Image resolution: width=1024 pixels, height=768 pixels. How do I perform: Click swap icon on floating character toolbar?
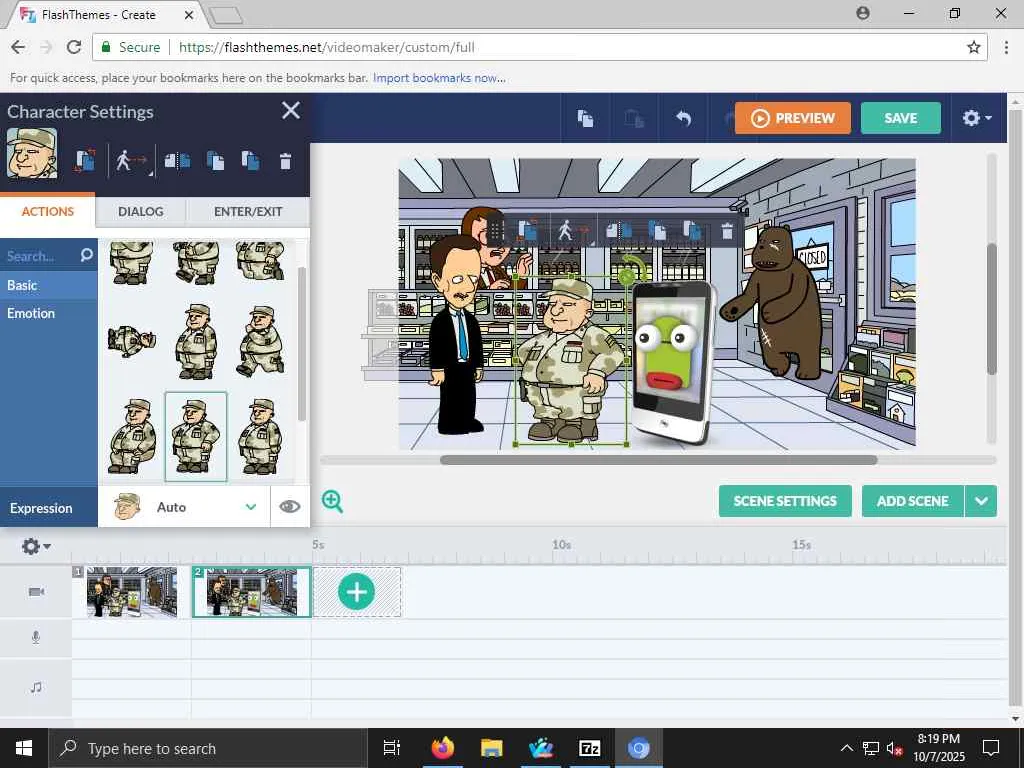[x=528, y=231]
